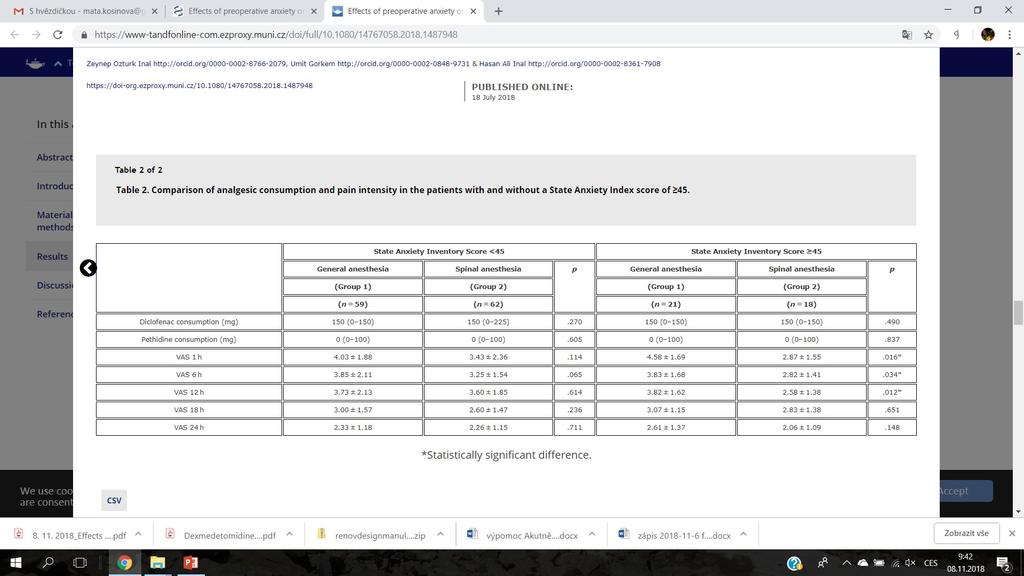Screen dimensions: 1024x576
Task: Open the doi-org.ezproxy.muni.cz article link
Action: [199, 86]
